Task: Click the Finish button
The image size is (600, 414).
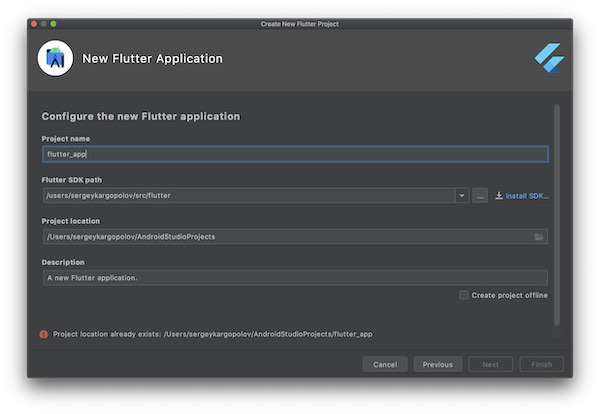Action: (541, 364)
